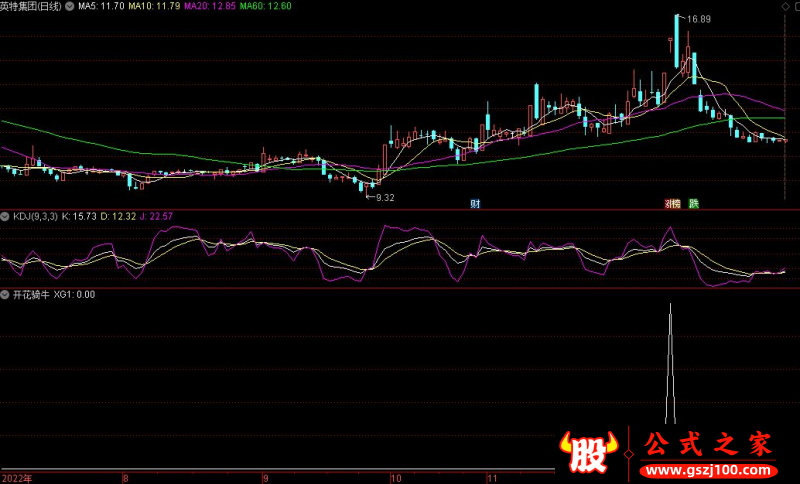This screenshot has width=800, height=484.
Task: Click the red 榜 marker icon
Action: point(673,204)
